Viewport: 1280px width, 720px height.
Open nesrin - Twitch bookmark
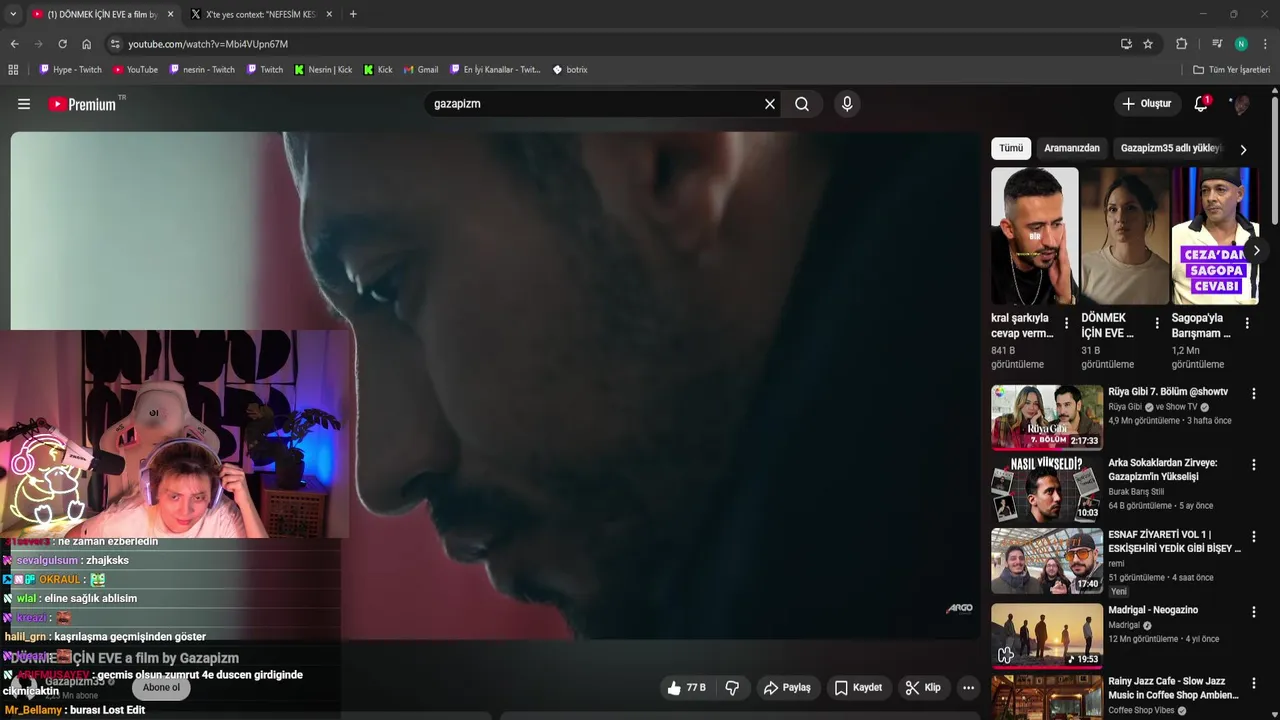click(x=202, y=70)
